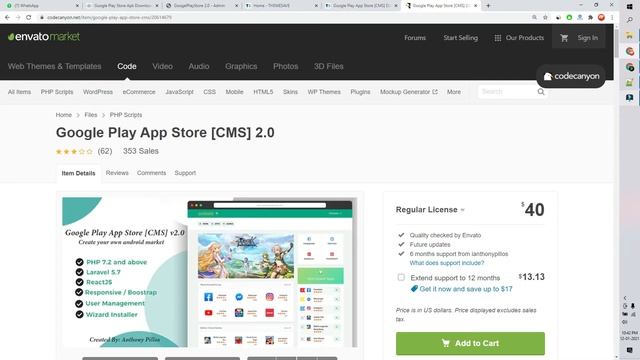
Task: Open Chrome's three-dot menu
Action: tap(612, 18)
